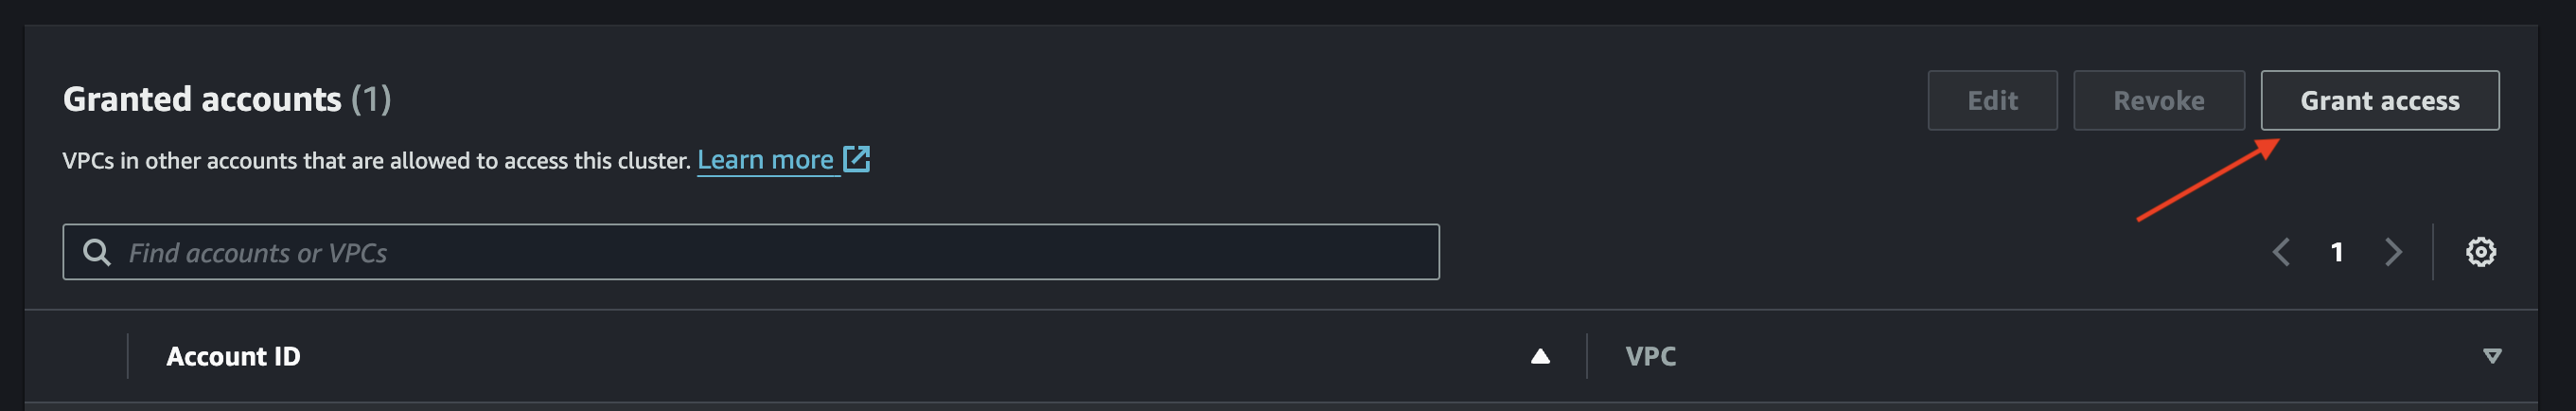Screen dimensions: 2576x411
Task: Select page number 1 in pagination
Action: pyautogui.click(x=2337, y=252)
